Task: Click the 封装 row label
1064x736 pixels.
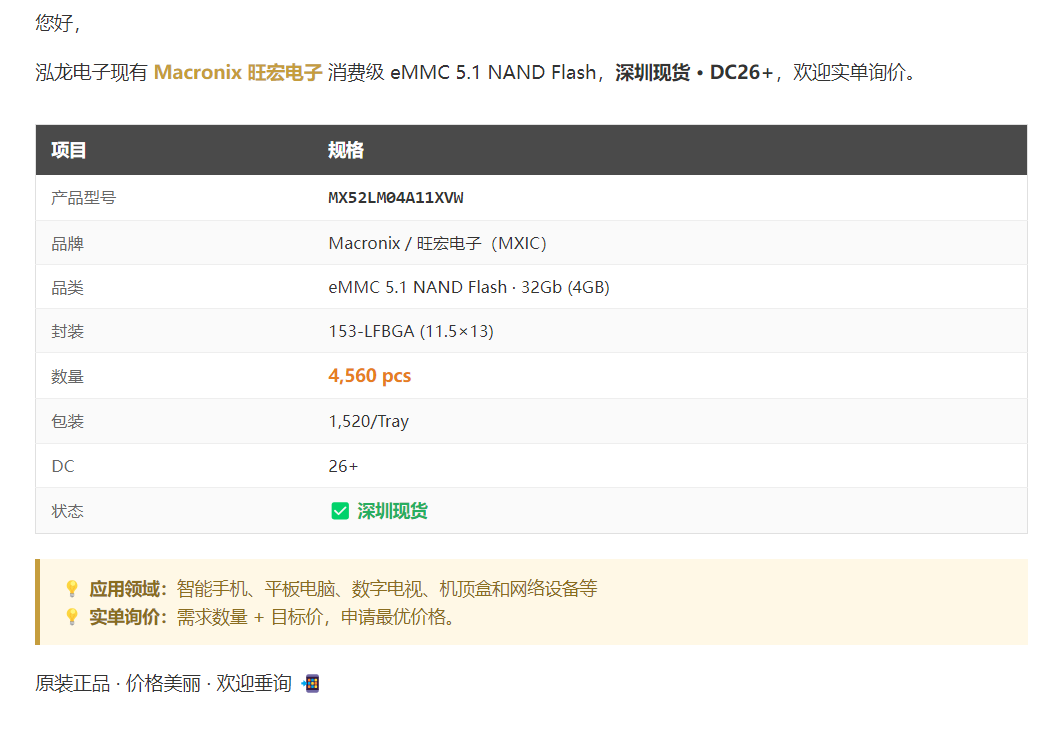Action: pyautogui.click(x=67, y=332)
